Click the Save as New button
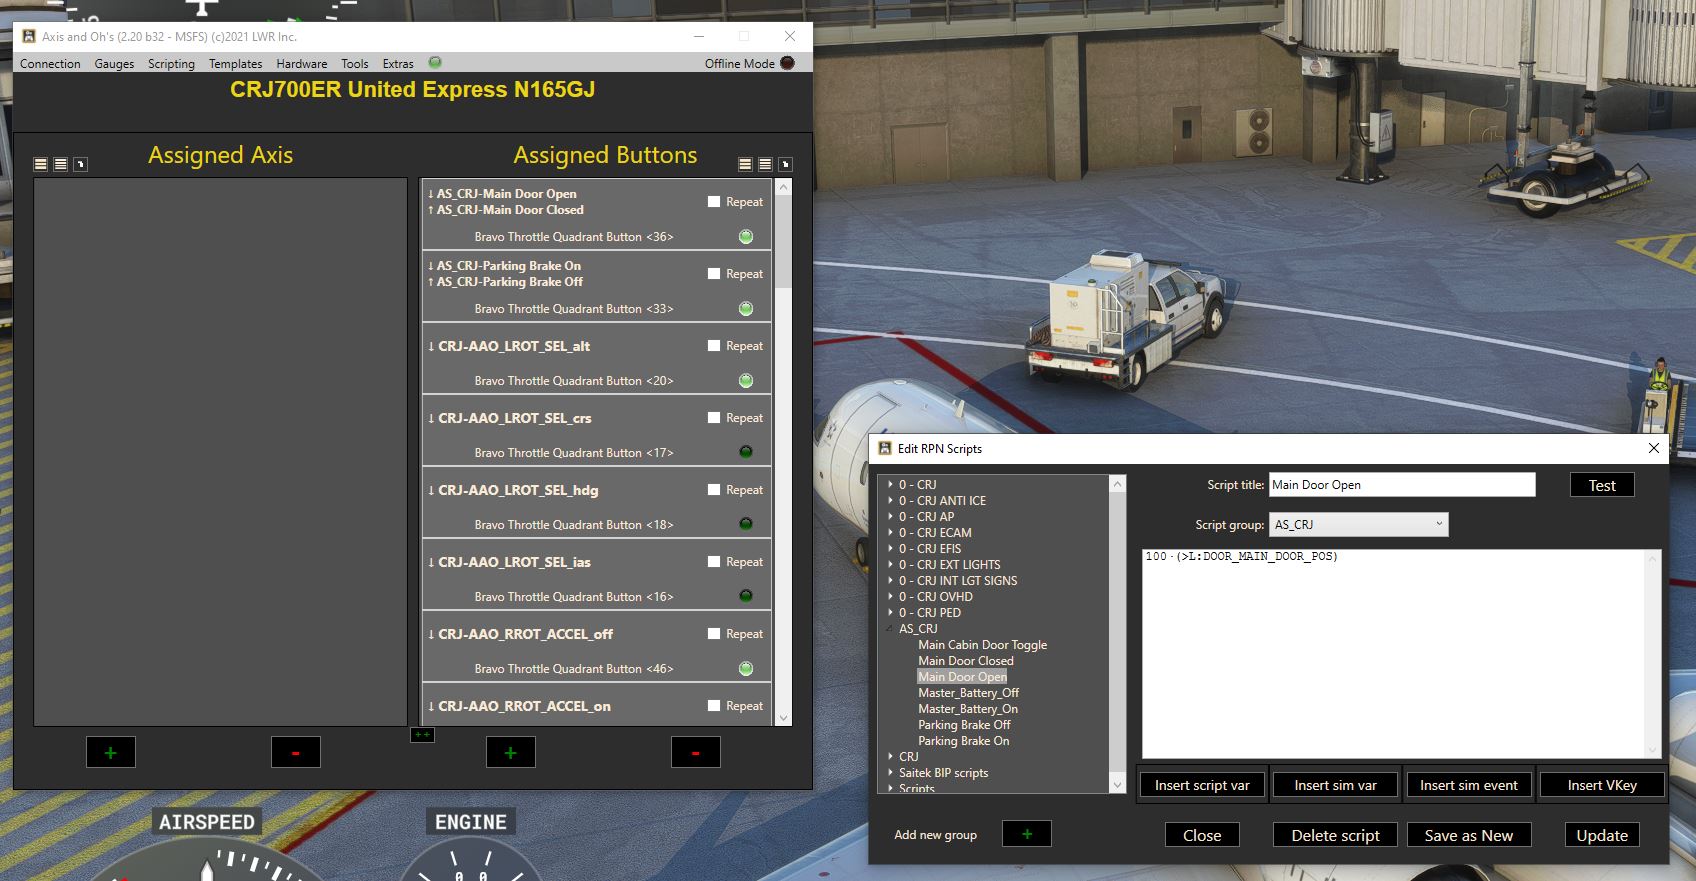Screen dimensions: 1696x881 (x=1468, y=835)
